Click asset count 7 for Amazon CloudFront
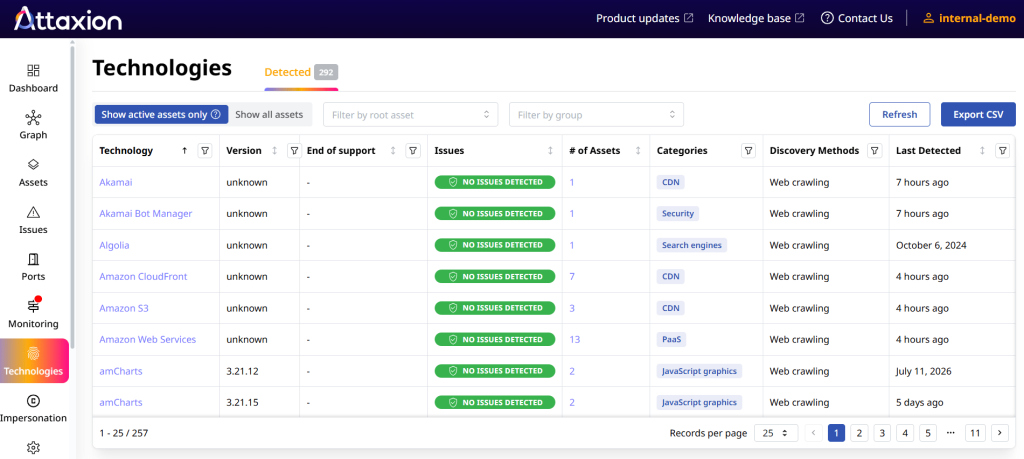Image resolution: width=1024 pixels, height=459 pixels. click(572, 277)
